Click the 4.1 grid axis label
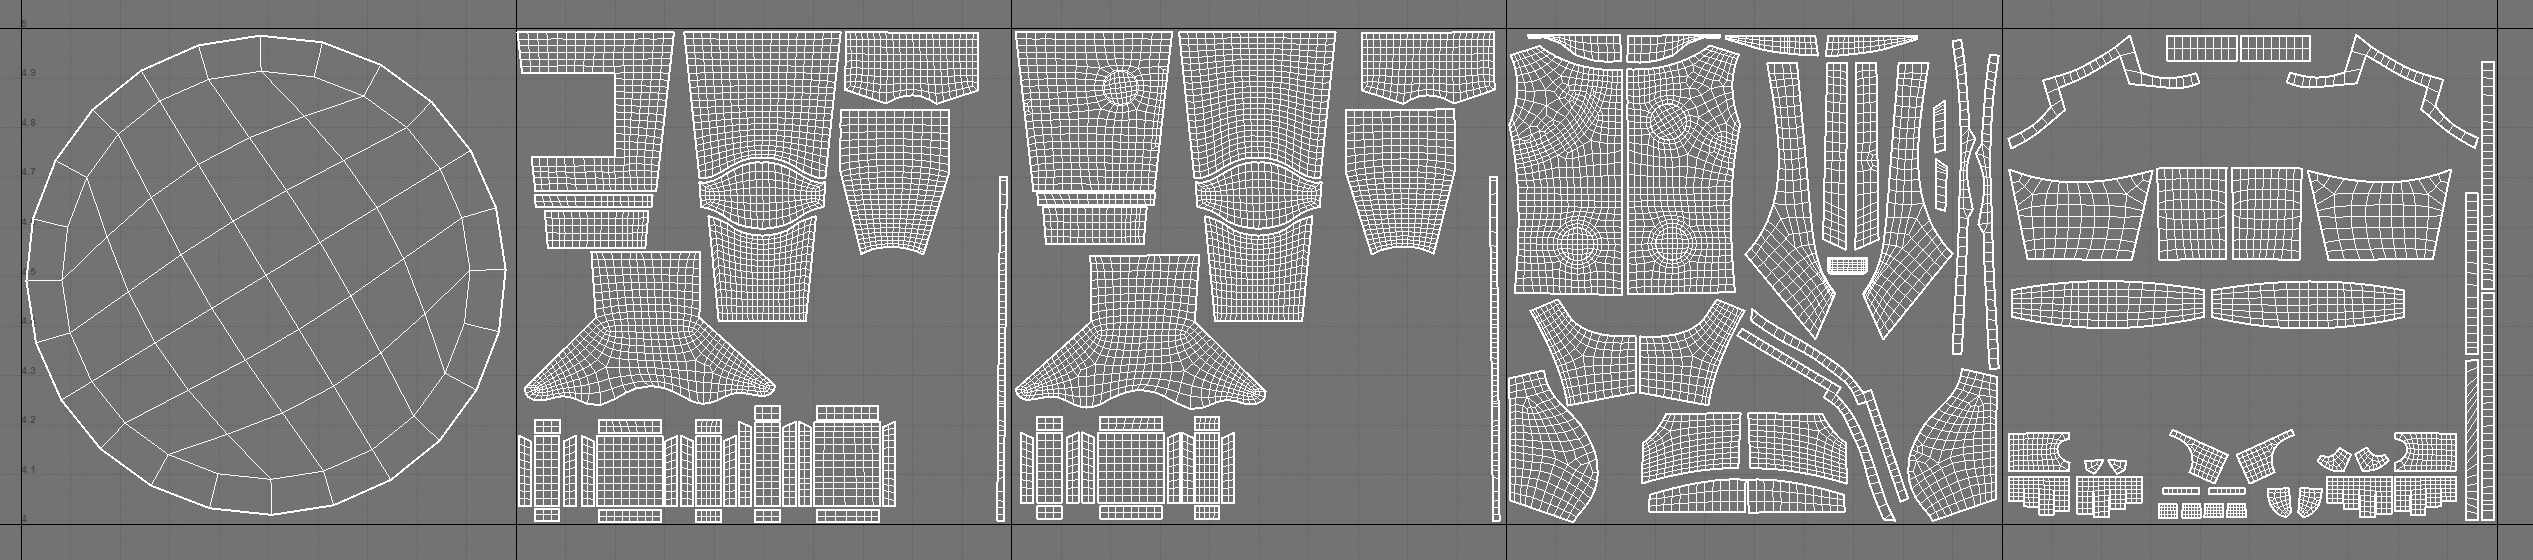The image size is (2533, 560). coord(29,470)
